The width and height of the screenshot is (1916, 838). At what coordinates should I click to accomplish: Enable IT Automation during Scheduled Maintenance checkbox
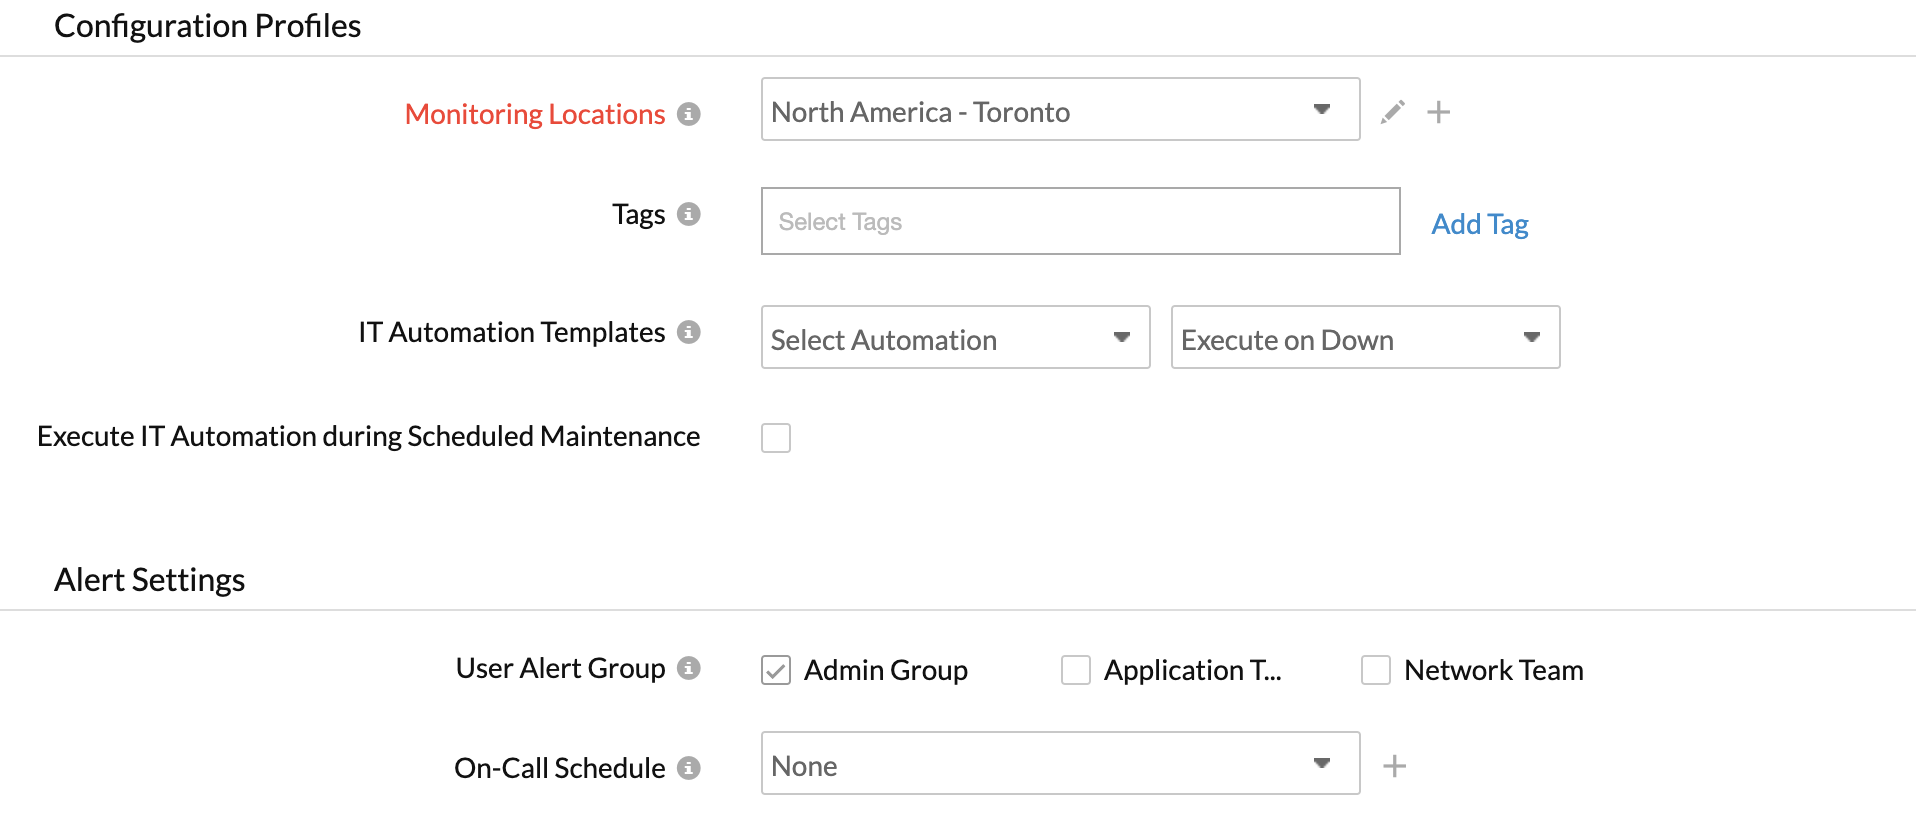pyautogui.click(x=776, y=438)
